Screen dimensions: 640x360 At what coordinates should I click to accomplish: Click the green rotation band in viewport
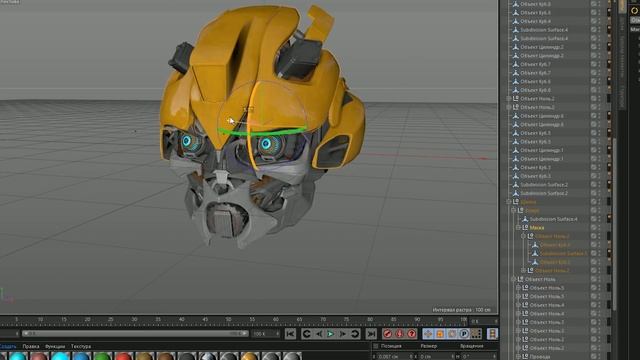pyautogui.click(x=261, y=131)
